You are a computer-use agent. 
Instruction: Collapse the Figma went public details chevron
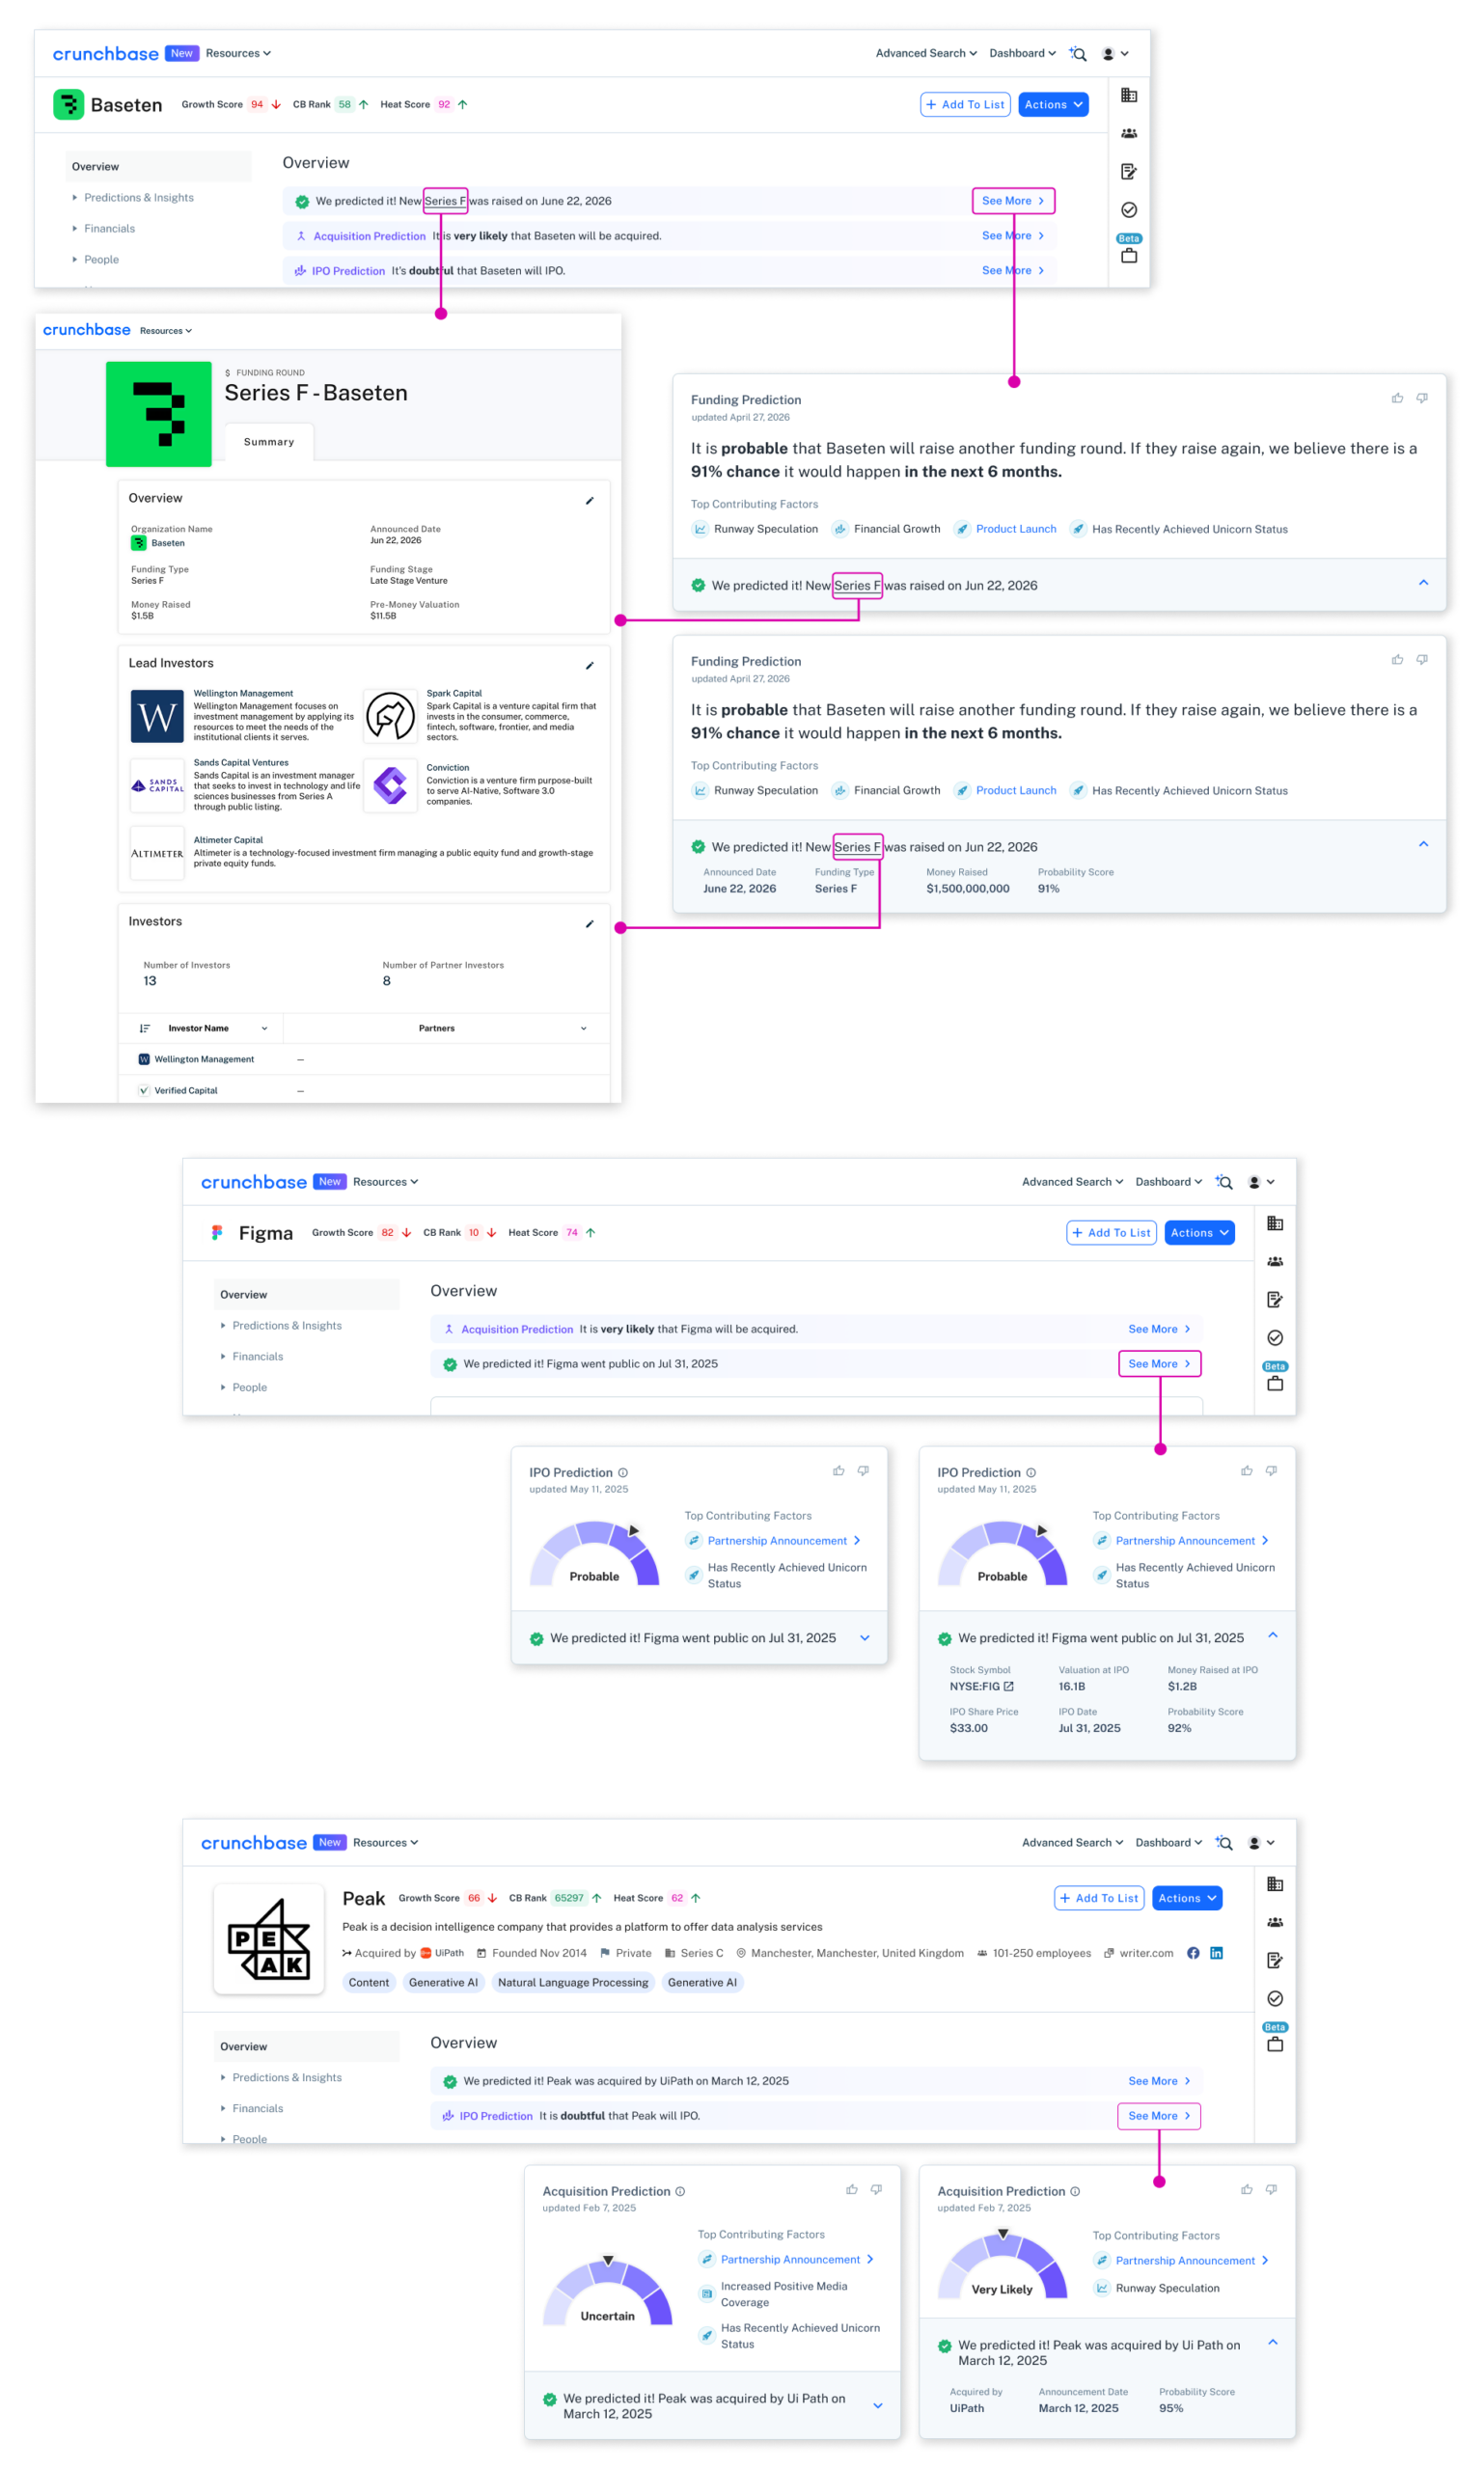point(1273,1636)
